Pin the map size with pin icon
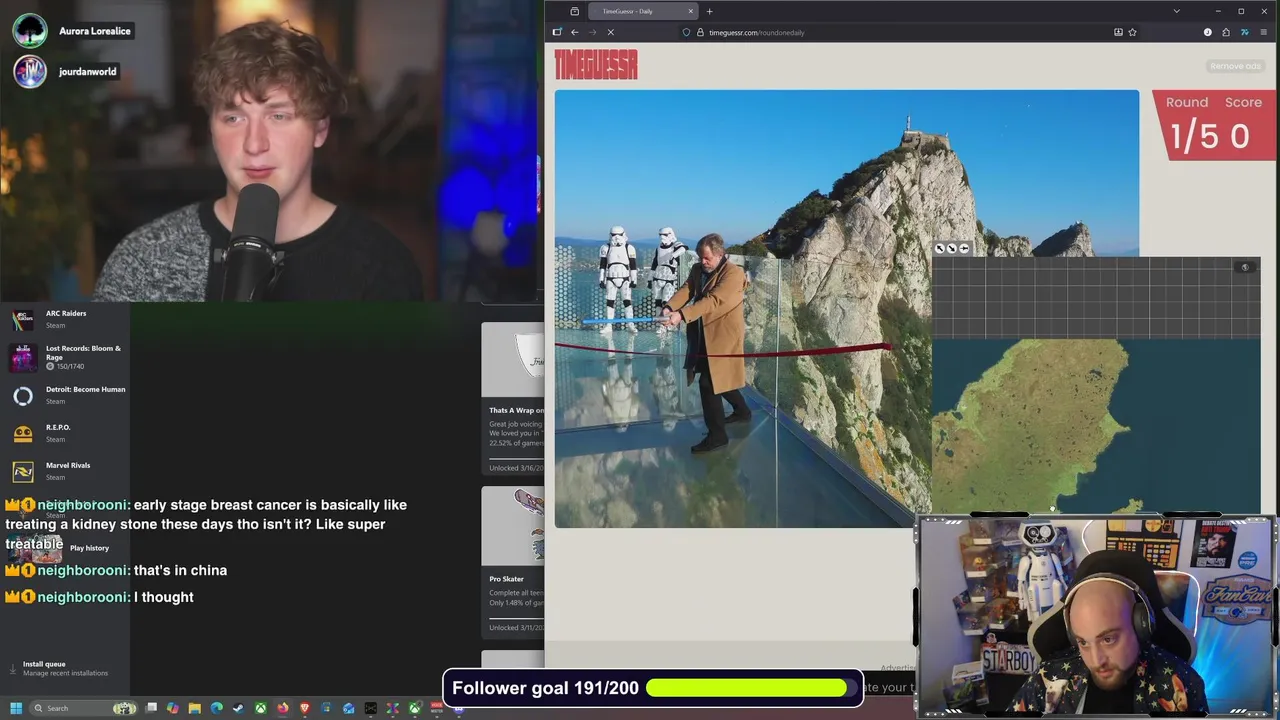This screenshot has width=1280, height=720. click(x=964, y=248)
